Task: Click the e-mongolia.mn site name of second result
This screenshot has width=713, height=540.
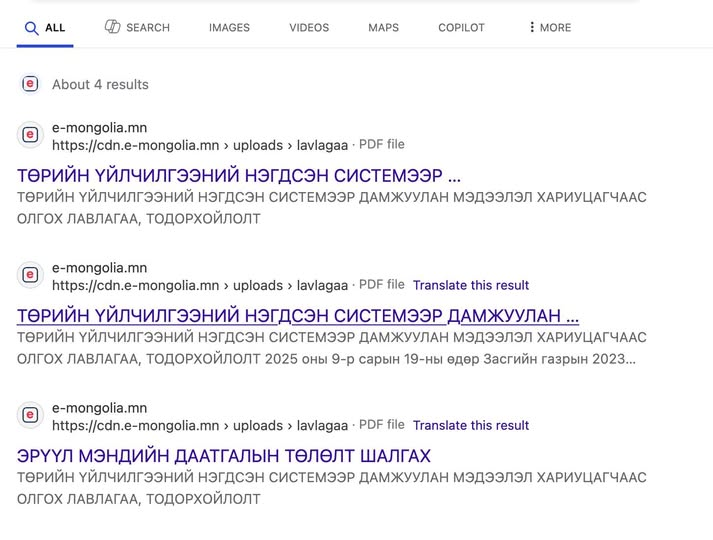Action: pos(99,268)
